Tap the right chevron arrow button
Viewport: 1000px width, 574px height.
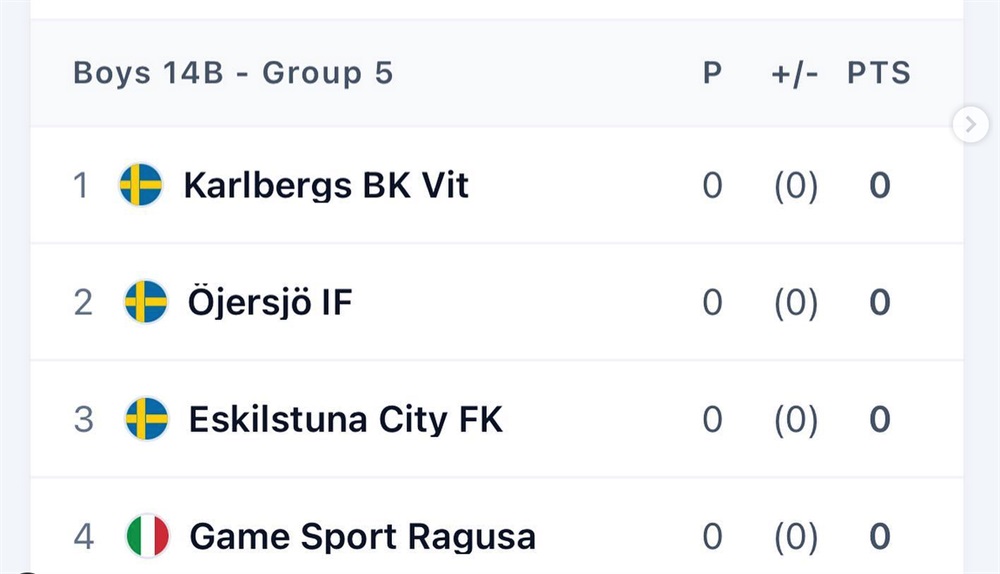971,124
